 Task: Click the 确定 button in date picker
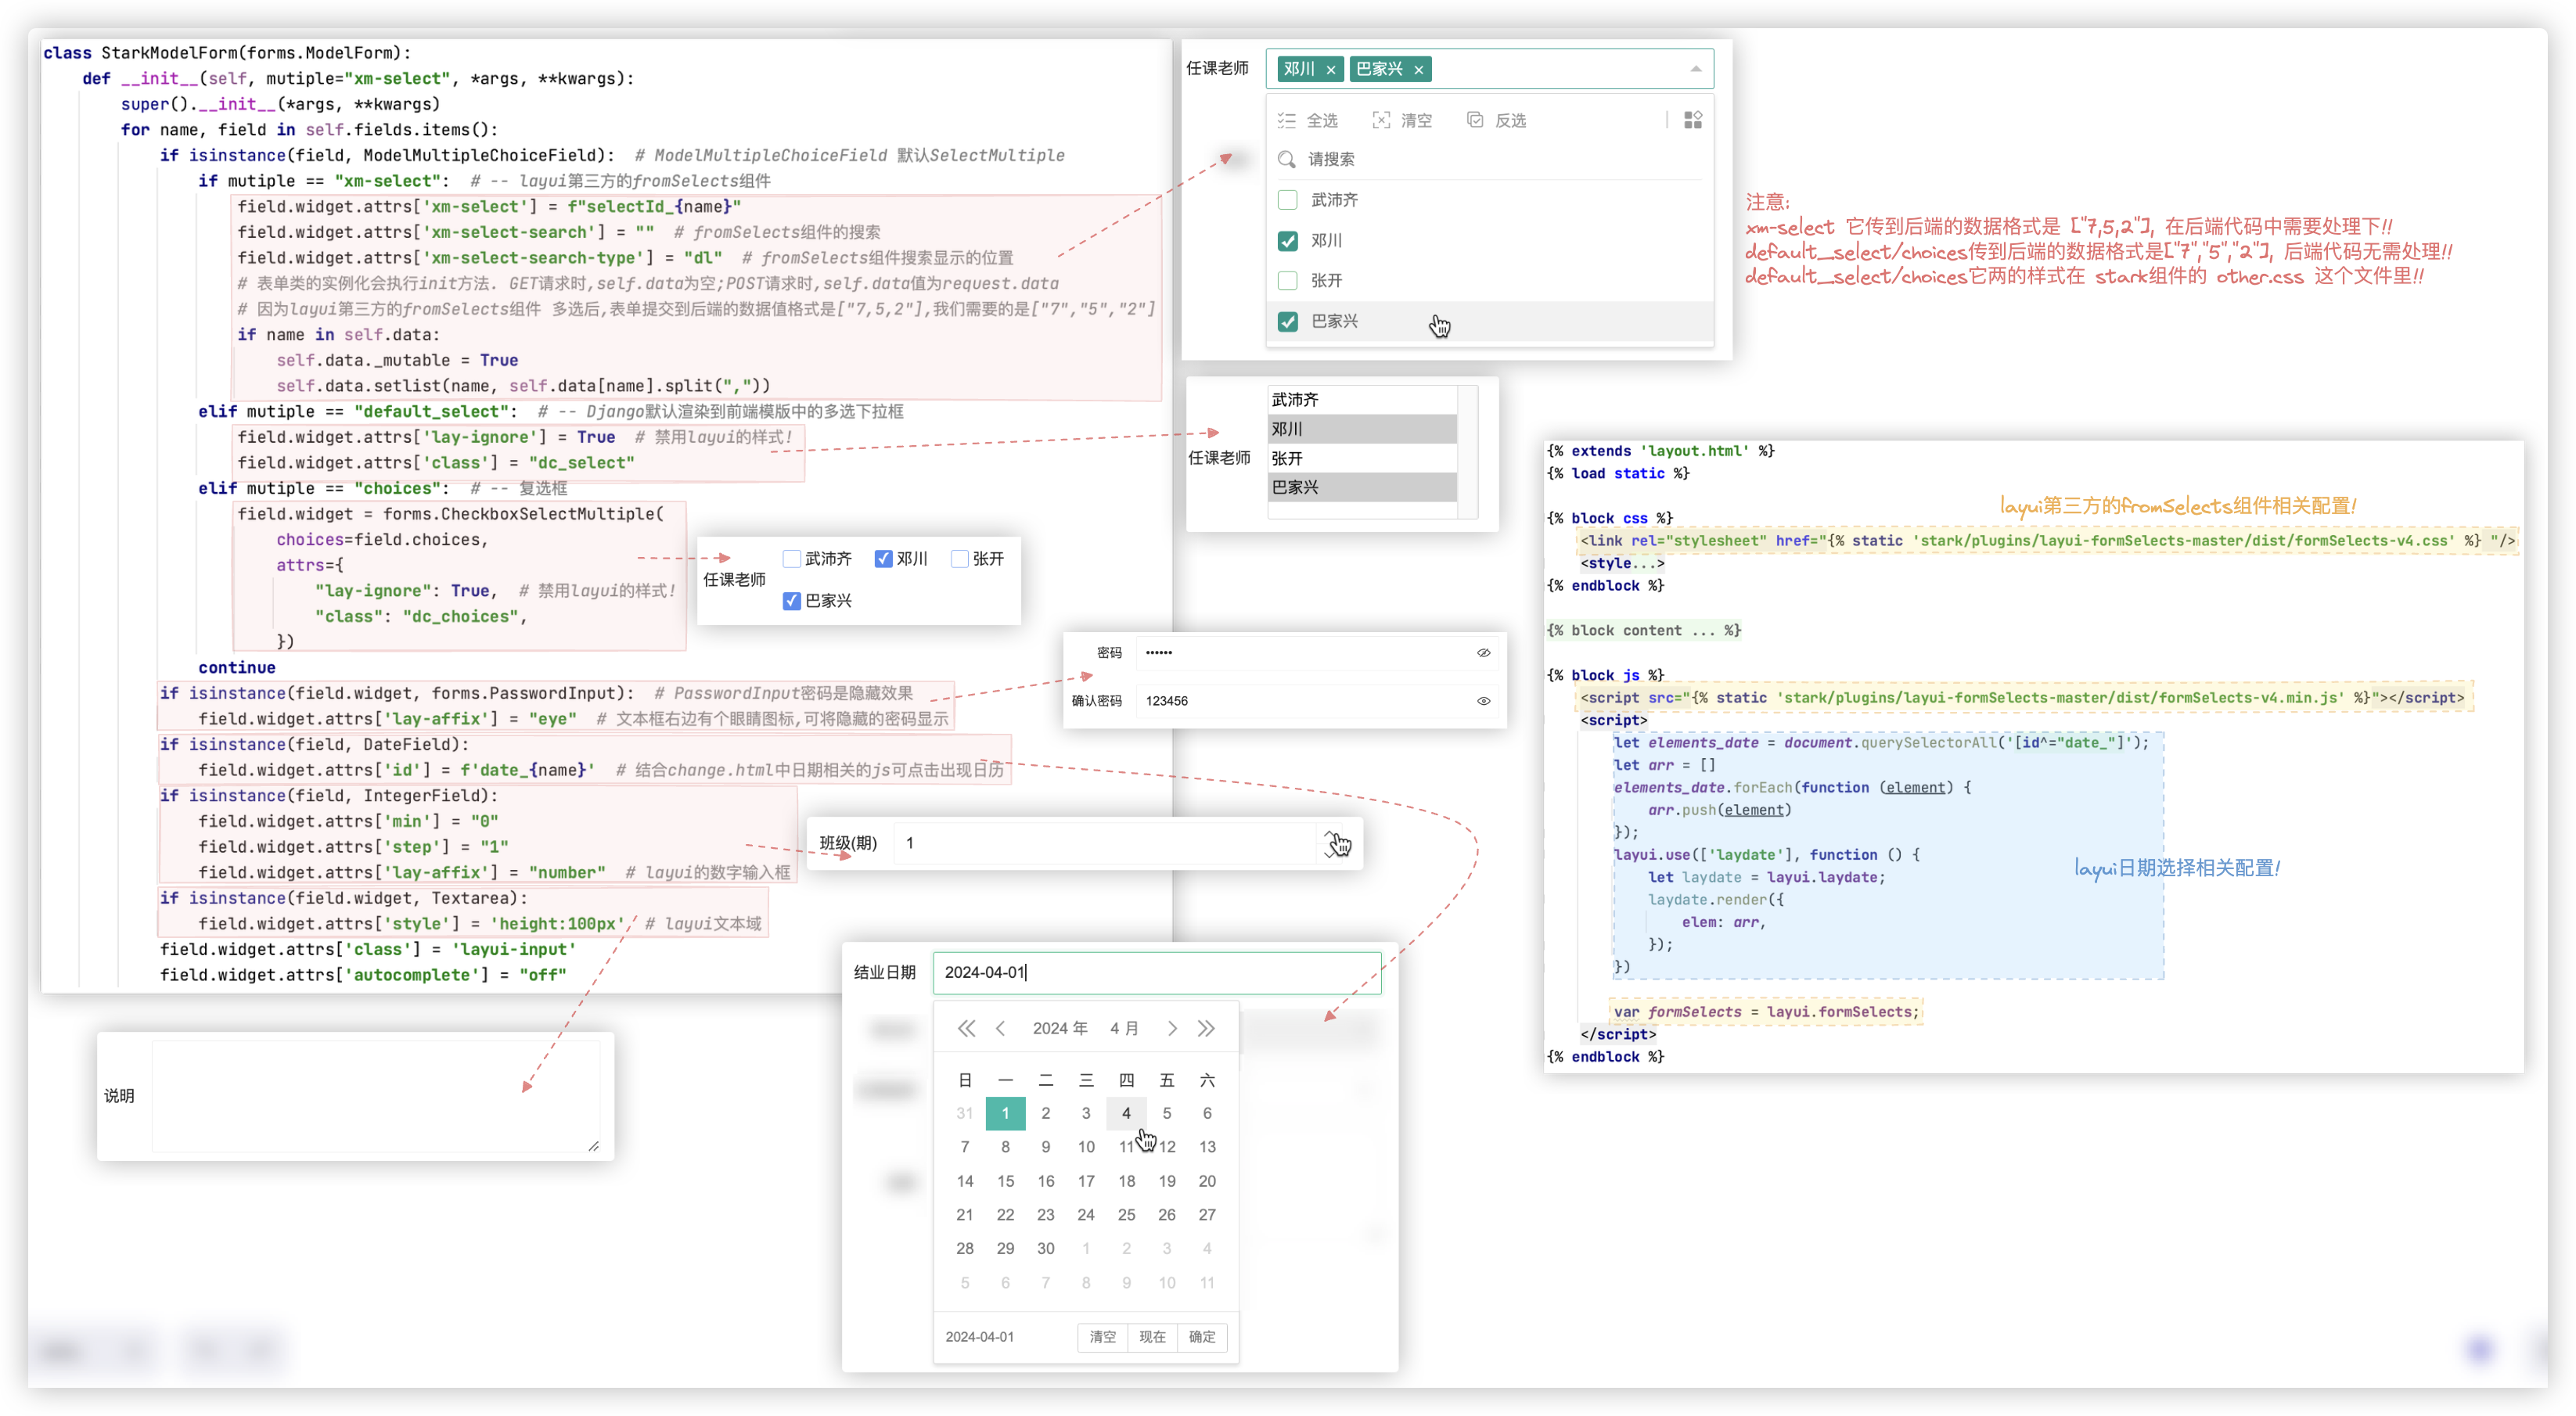1202,1337
